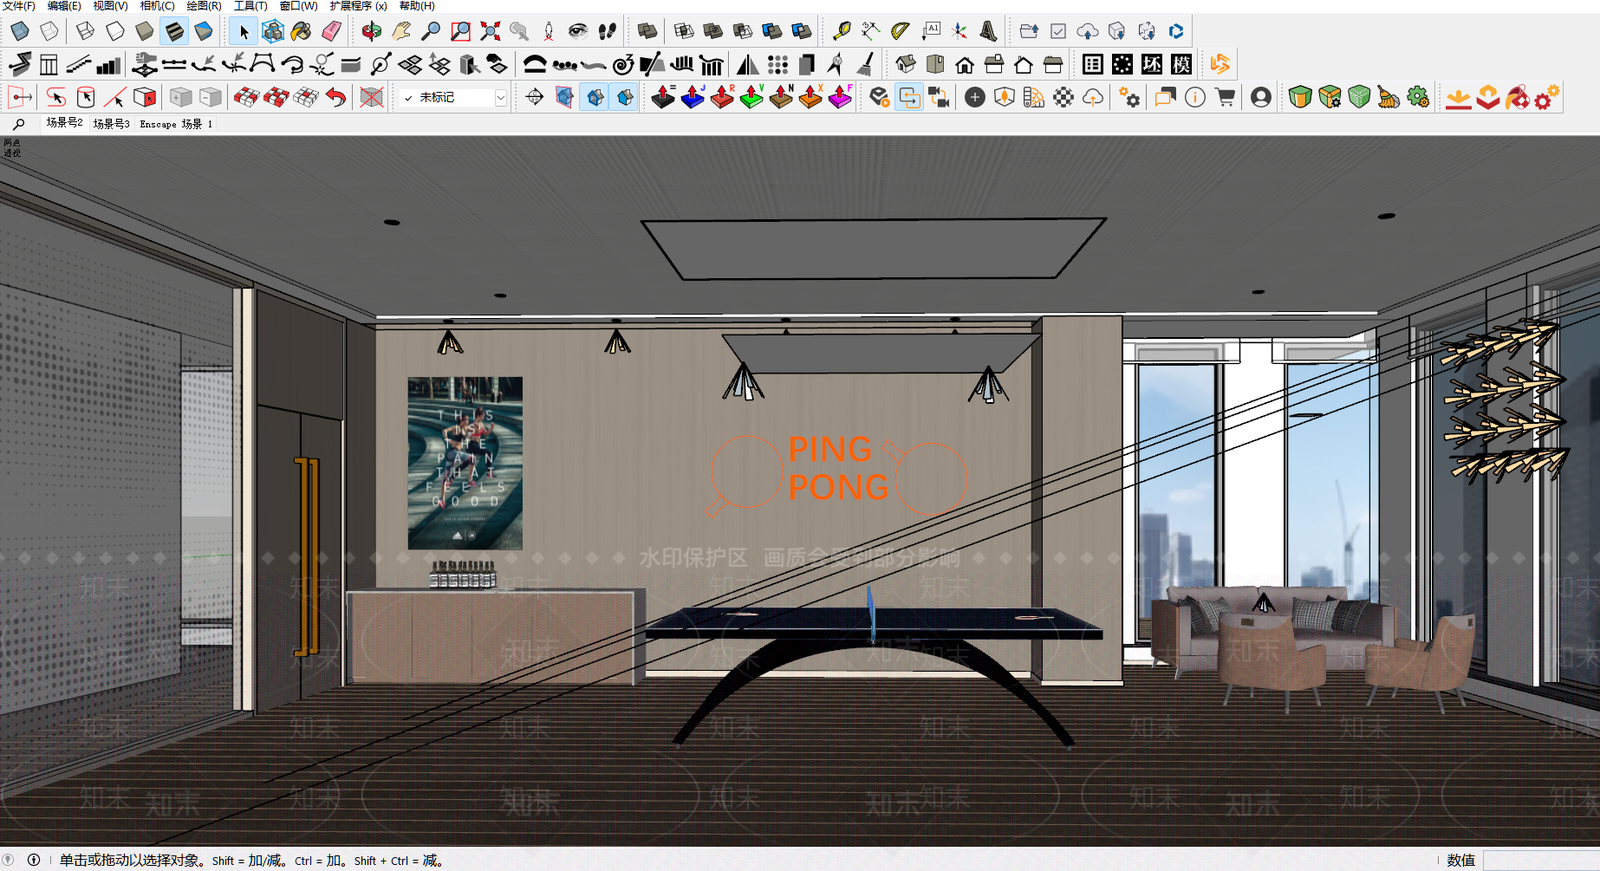Open the Enscape shopping cart store
The image size is (1600, 871).
[x=1224, y=98]
